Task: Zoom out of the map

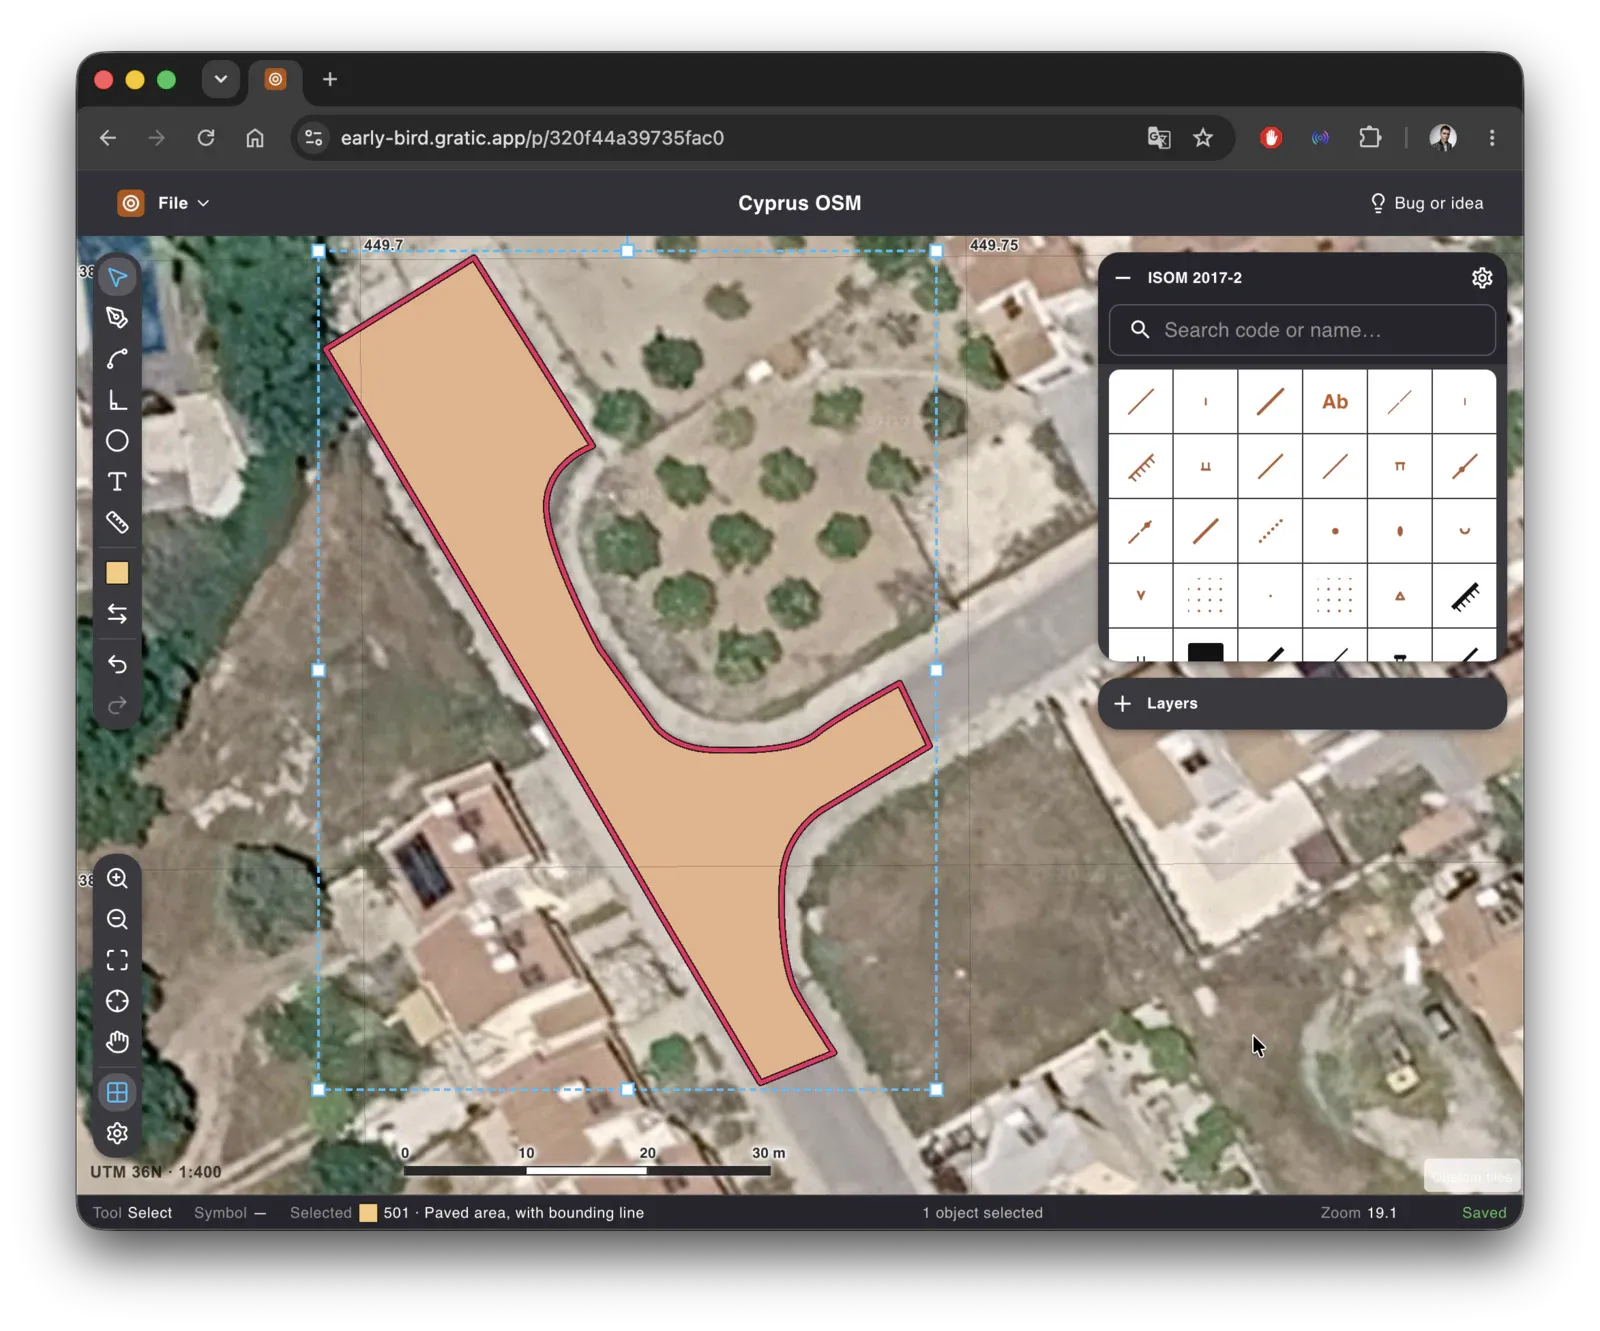Action: click(117, 920)
